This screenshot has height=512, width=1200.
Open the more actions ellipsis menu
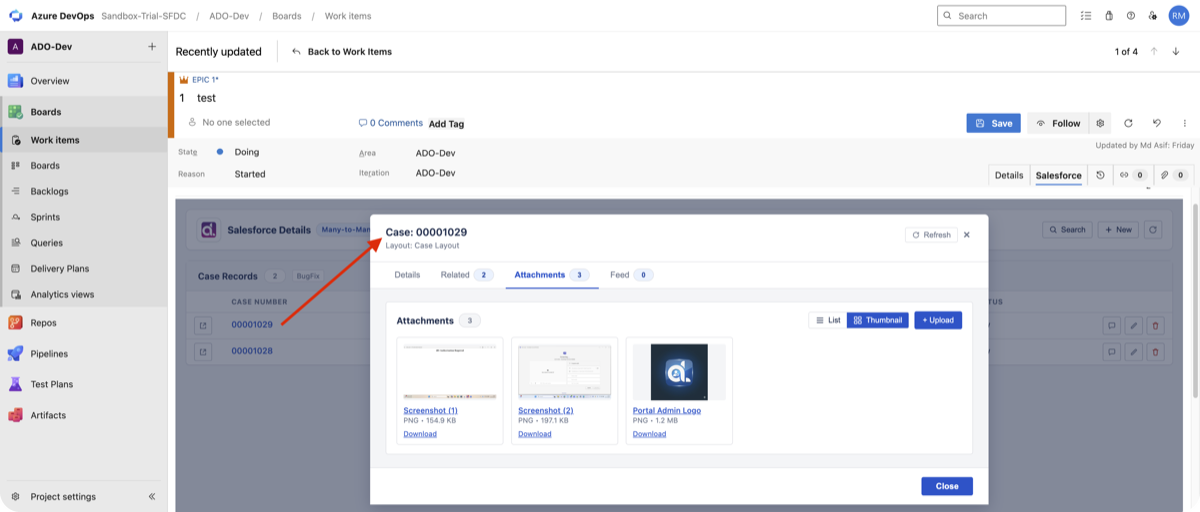[x=1185, y=123]
